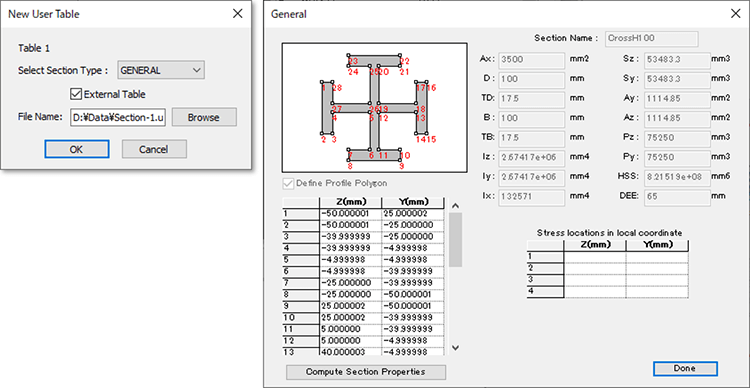Close the New User Table dialog
This screenshot has height=388, width=750.
coord(237,14)
